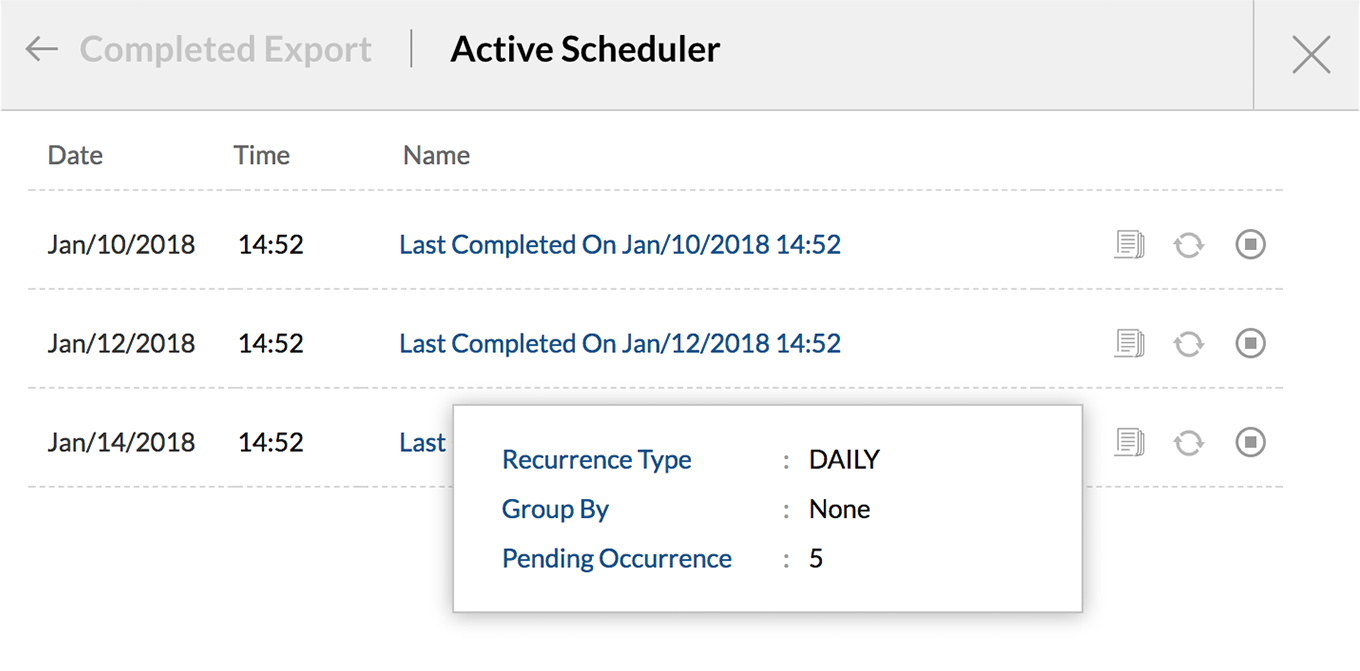This screenshot has height=671, width=1360.
Task: View details icon for Jan/12/2018 schedule
Action: click(1129, 343)
